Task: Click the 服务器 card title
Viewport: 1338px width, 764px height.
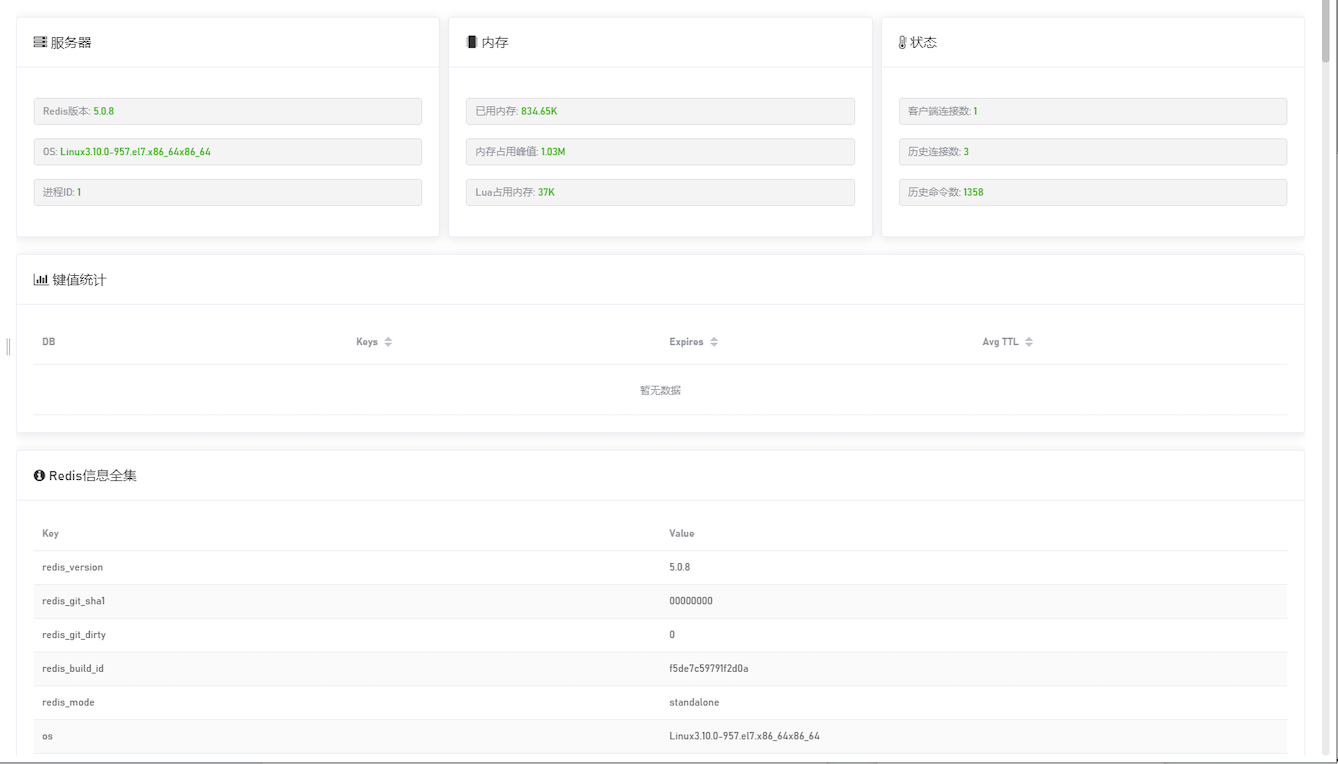Action: (71, 42)
